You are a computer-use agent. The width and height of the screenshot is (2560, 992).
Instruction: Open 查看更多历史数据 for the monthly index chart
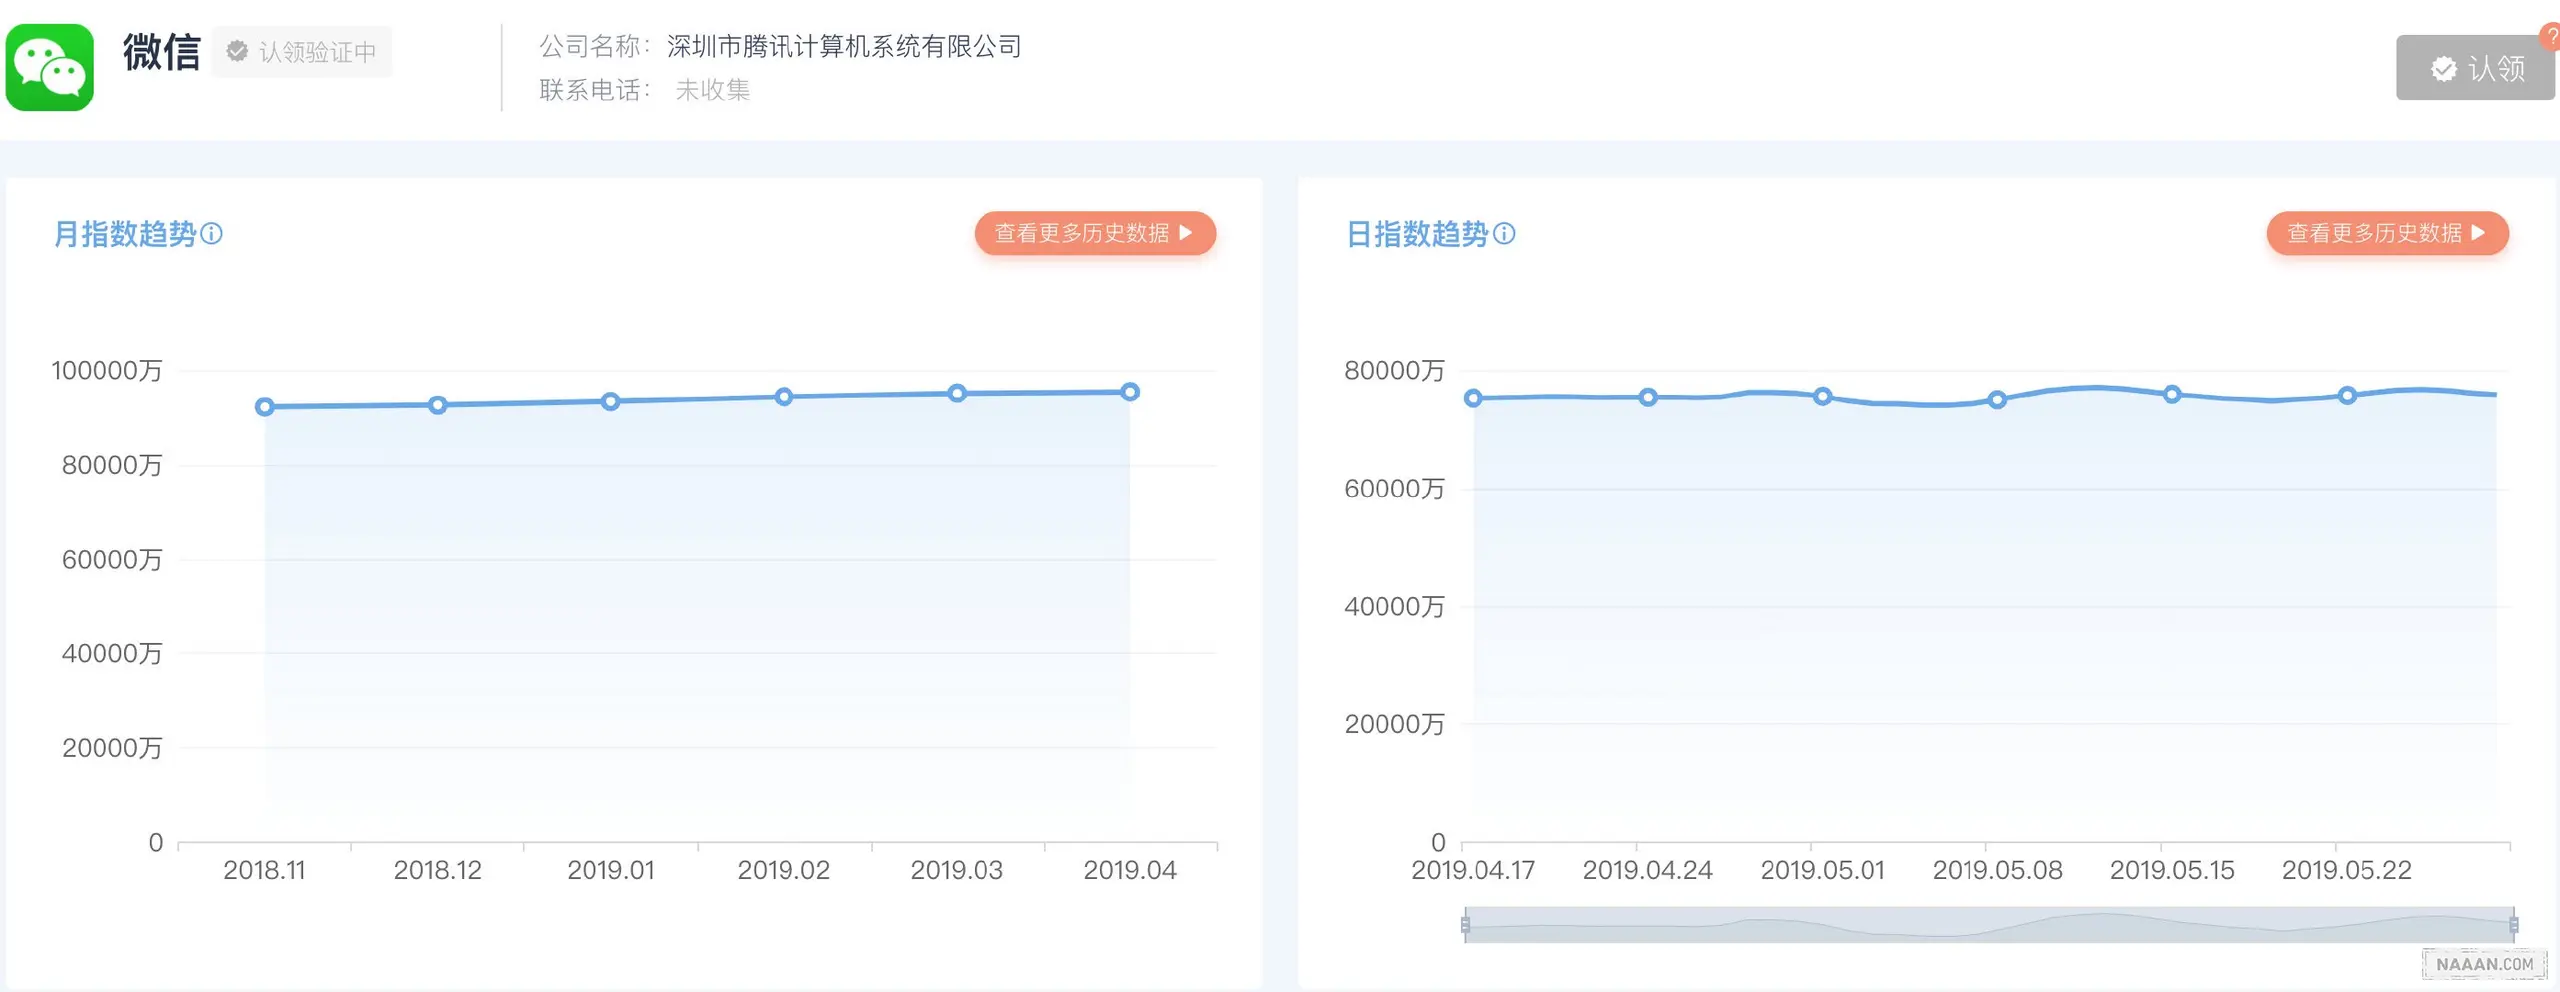(1095, 233)
